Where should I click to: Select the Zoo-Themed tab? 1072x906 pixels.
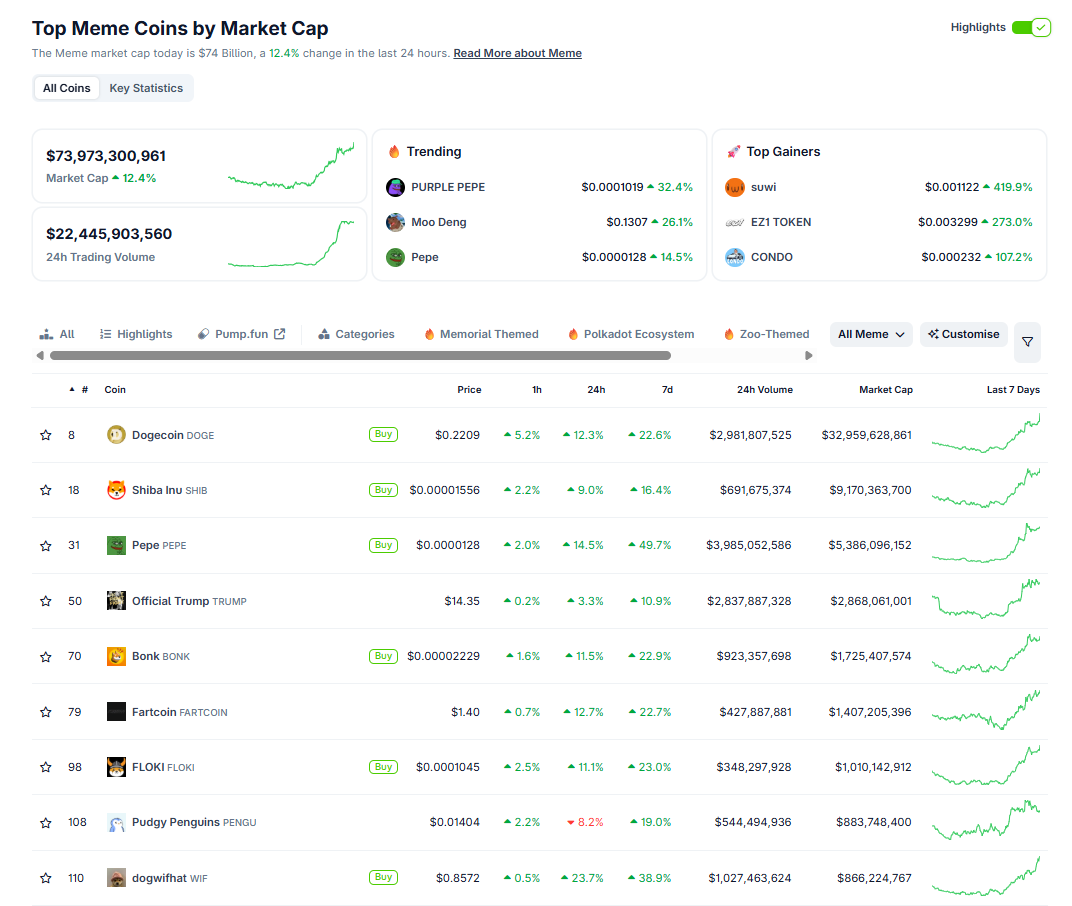[x=766, y=334]
